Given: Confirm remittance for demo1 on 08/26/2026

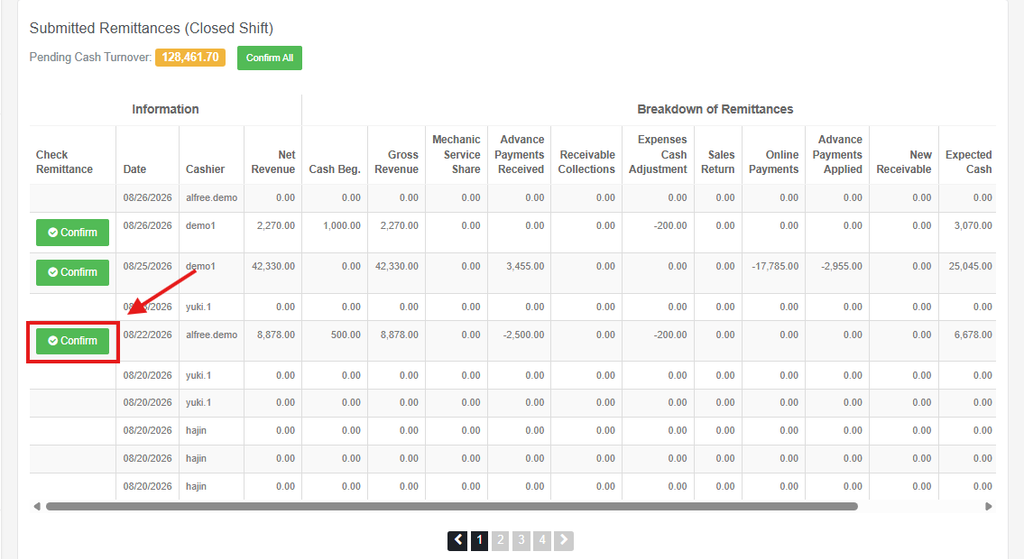Looking at the screenshot, I should coord(72,232).
